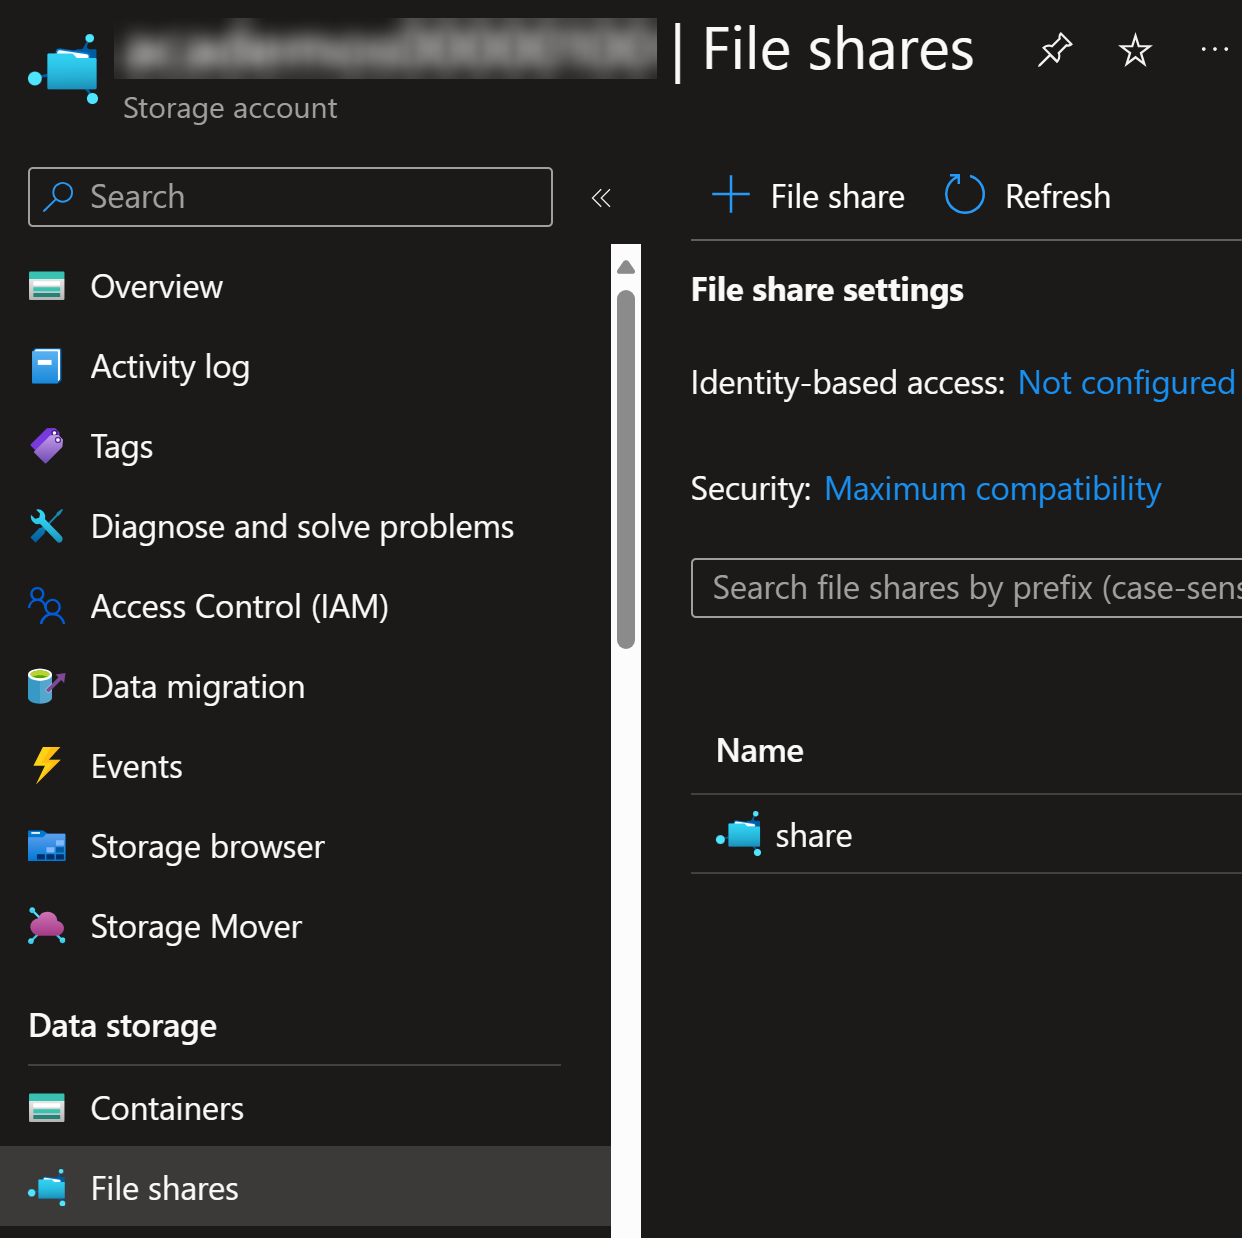This screenshot has height=1238, width=1242.
Task: Refresh the file shares list
Action: click(x=1028, y=196)
